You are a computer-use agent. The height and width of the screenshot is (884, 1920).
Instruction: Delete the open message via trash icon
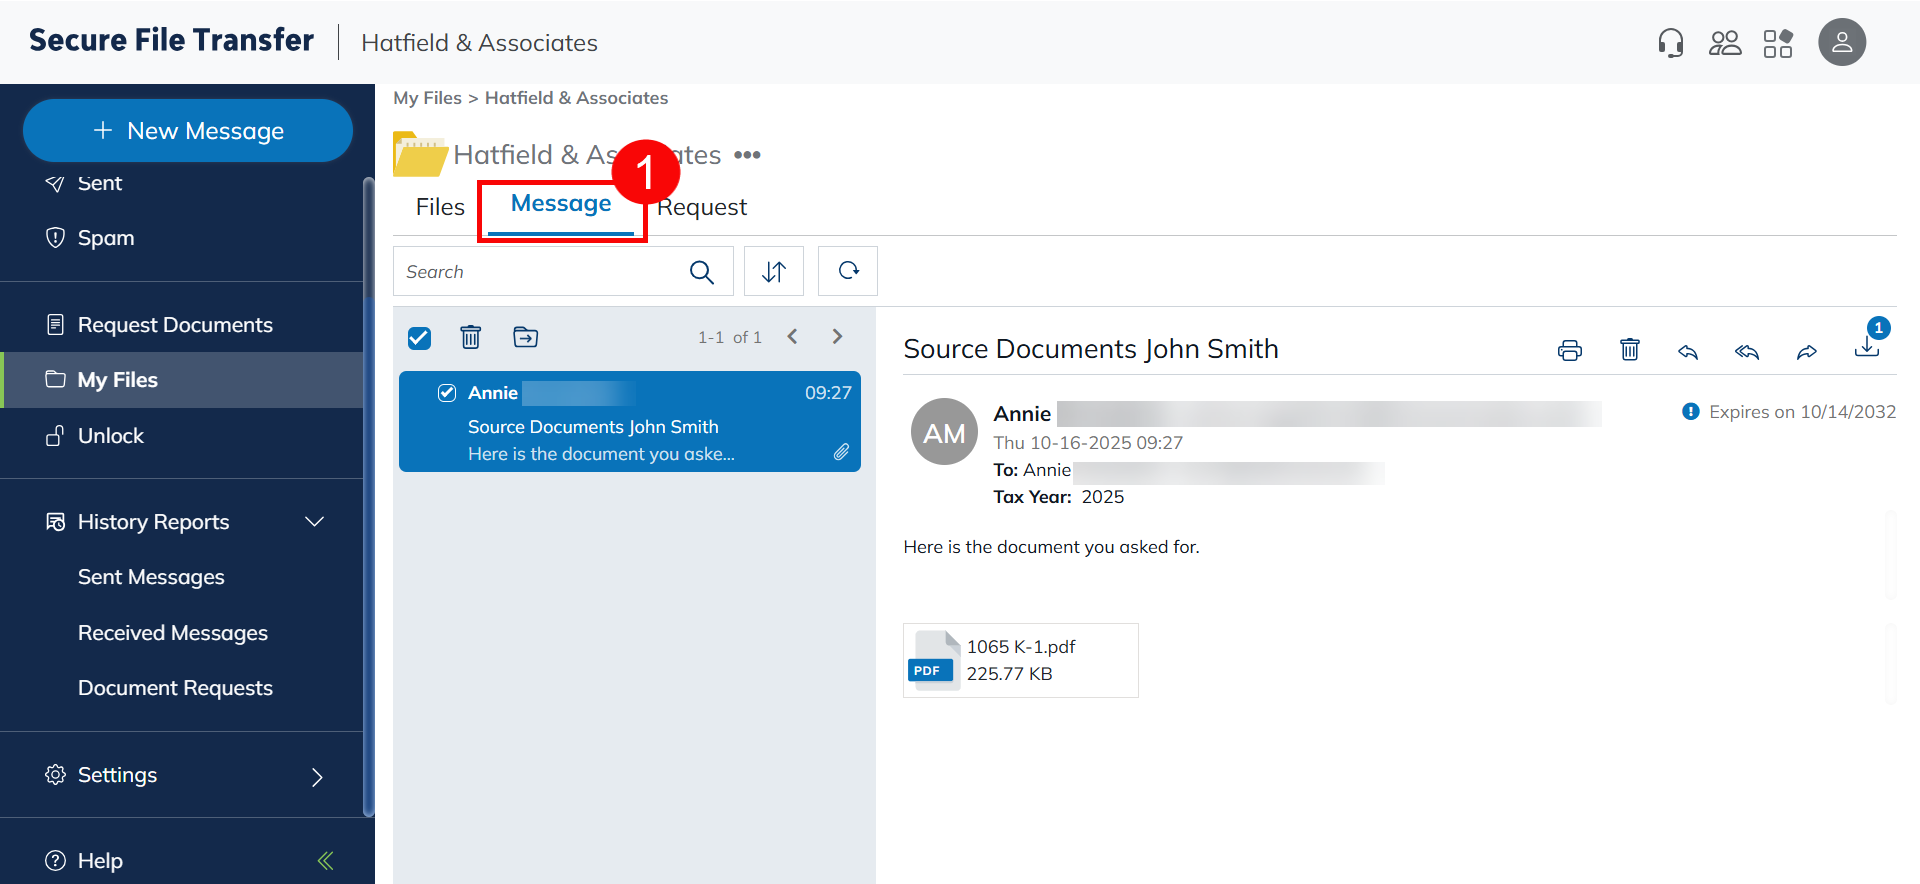click(x=1629, y=349)
